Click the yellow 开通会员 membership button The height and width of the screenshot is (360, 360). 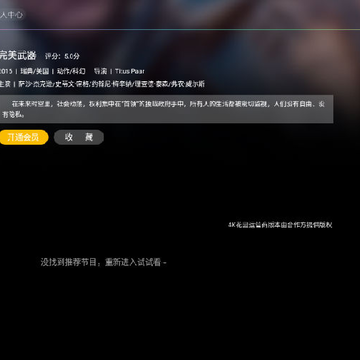point(23,137)
